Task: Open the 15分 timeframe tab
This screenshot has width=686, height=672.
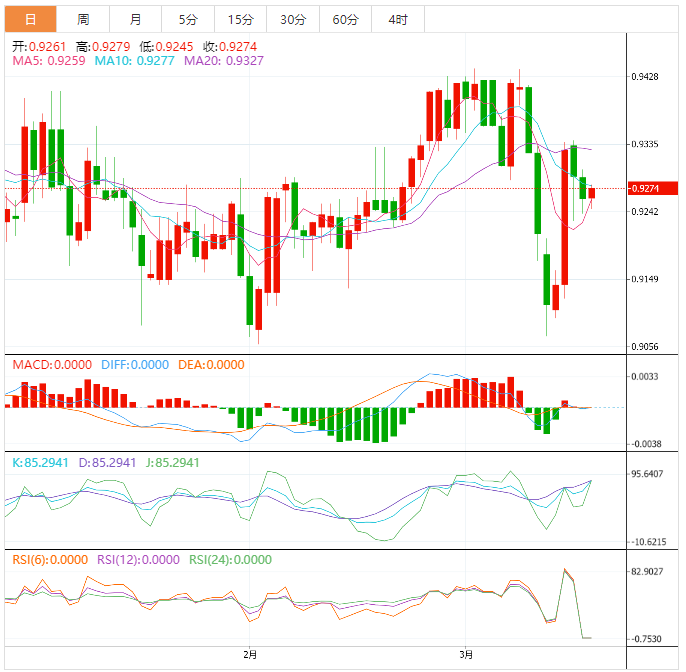Action: 241,19
